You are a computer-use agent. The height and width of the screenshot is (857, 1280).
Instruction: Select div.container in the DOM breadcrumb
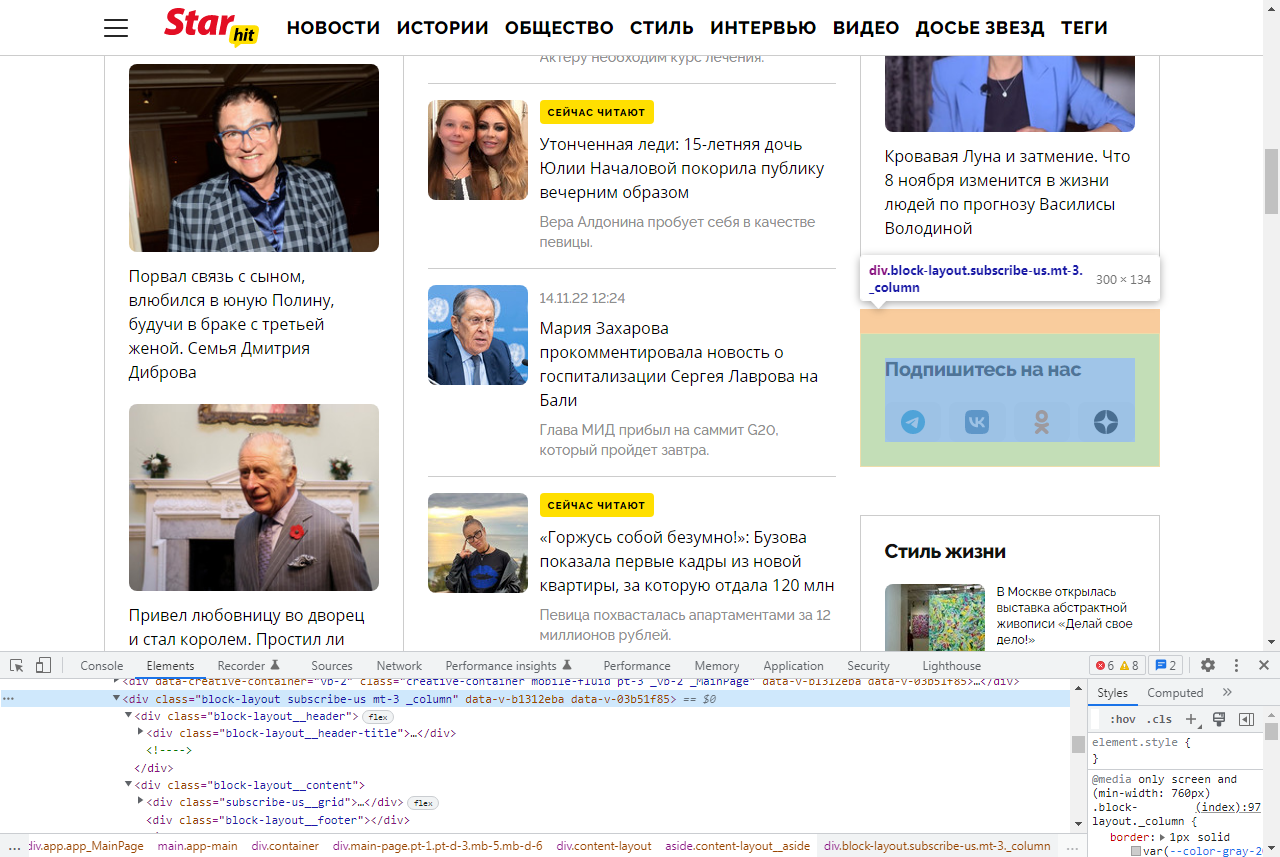[285, 845]
